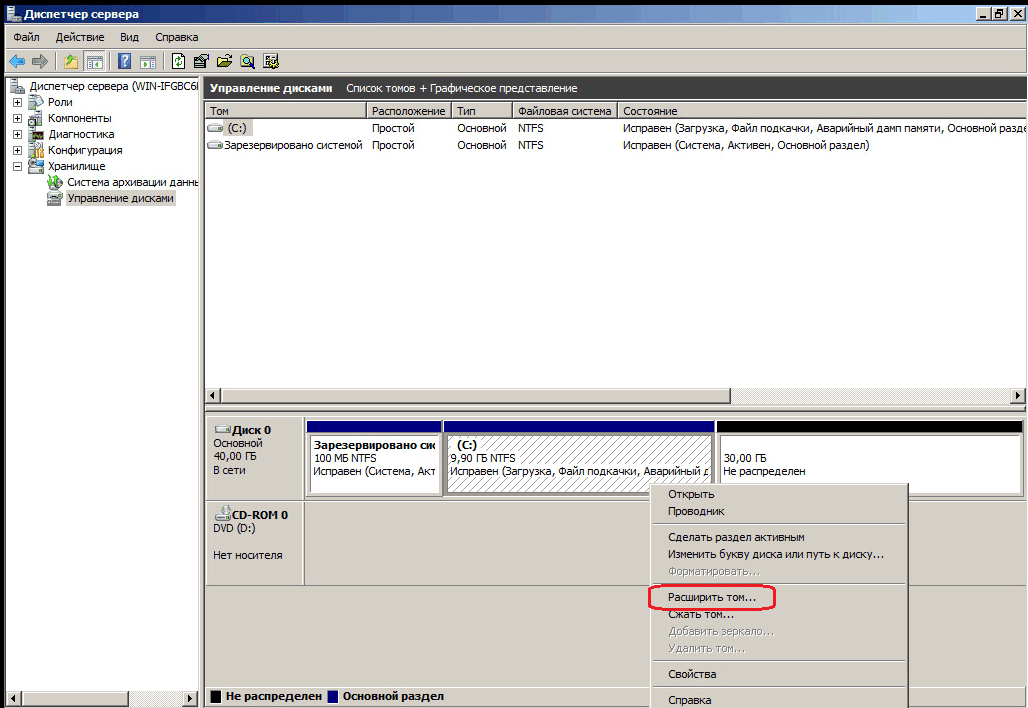Click the CD-ROM 0 drive icon
Image resolution: width=1028 pixels, height=708 pixels.
coord(224,513)
